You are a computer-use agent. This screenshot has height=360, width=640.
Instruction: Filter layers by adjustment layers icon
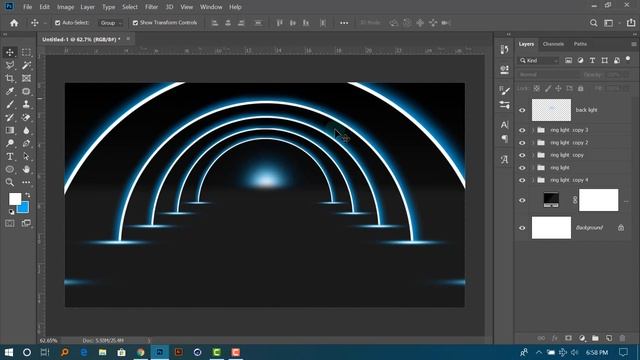pyautogui.click(x=580, y=60)
